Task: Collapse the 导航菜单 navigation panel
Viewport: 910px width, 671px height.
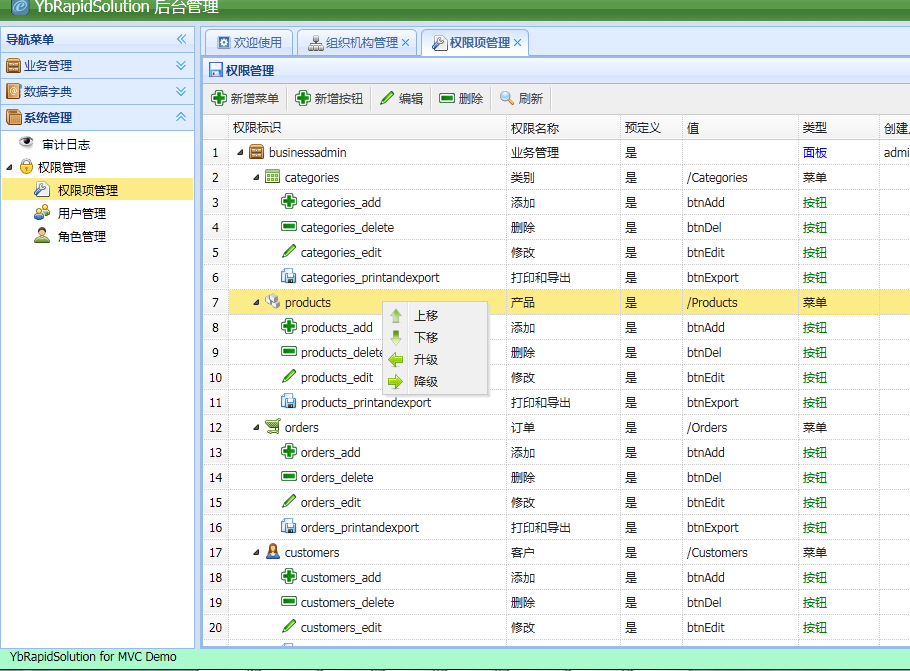Action: 182,39
